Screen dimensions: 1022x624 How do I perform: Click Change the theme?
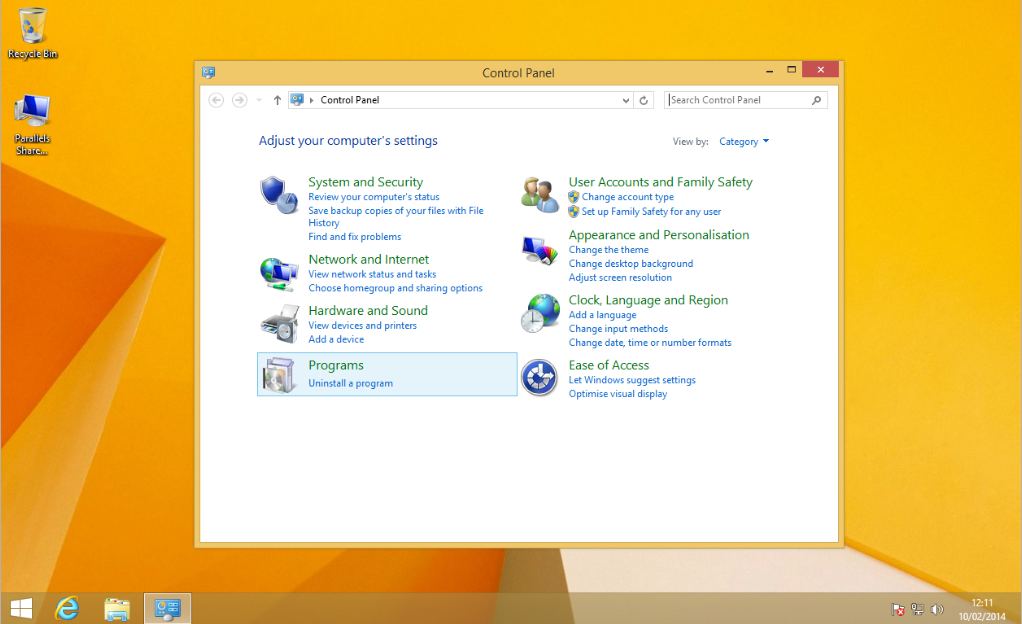[609, 250]
